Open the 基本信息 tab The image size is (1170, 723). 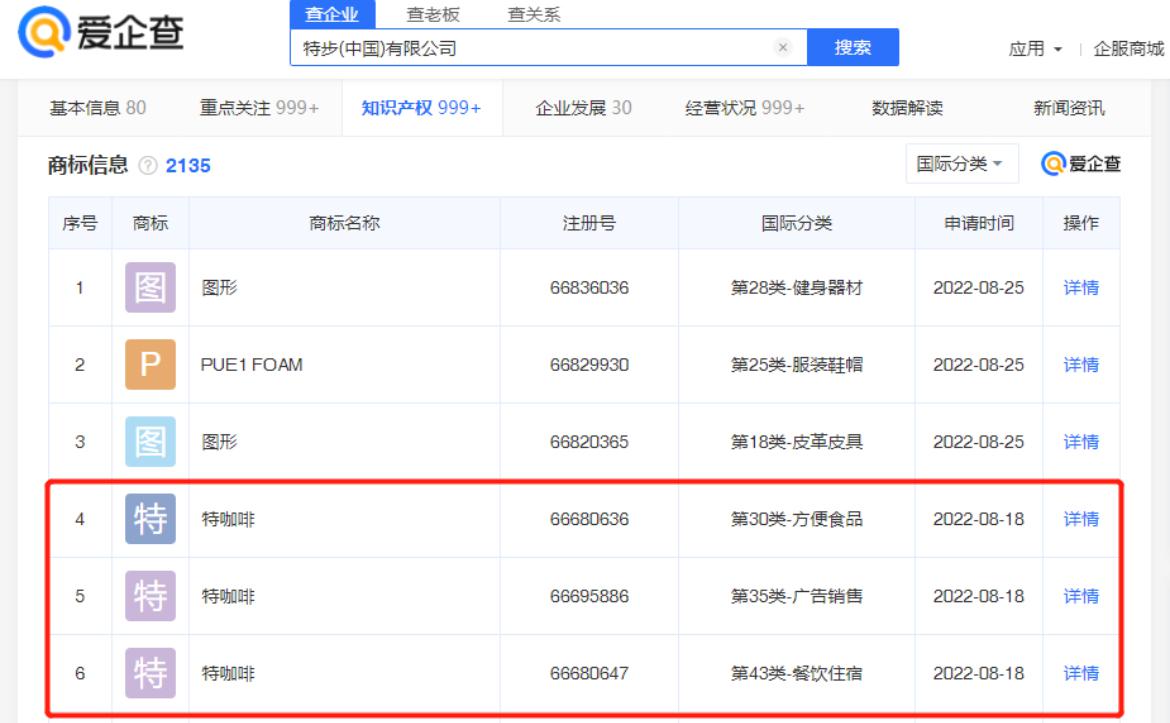[x=97, y=108]
